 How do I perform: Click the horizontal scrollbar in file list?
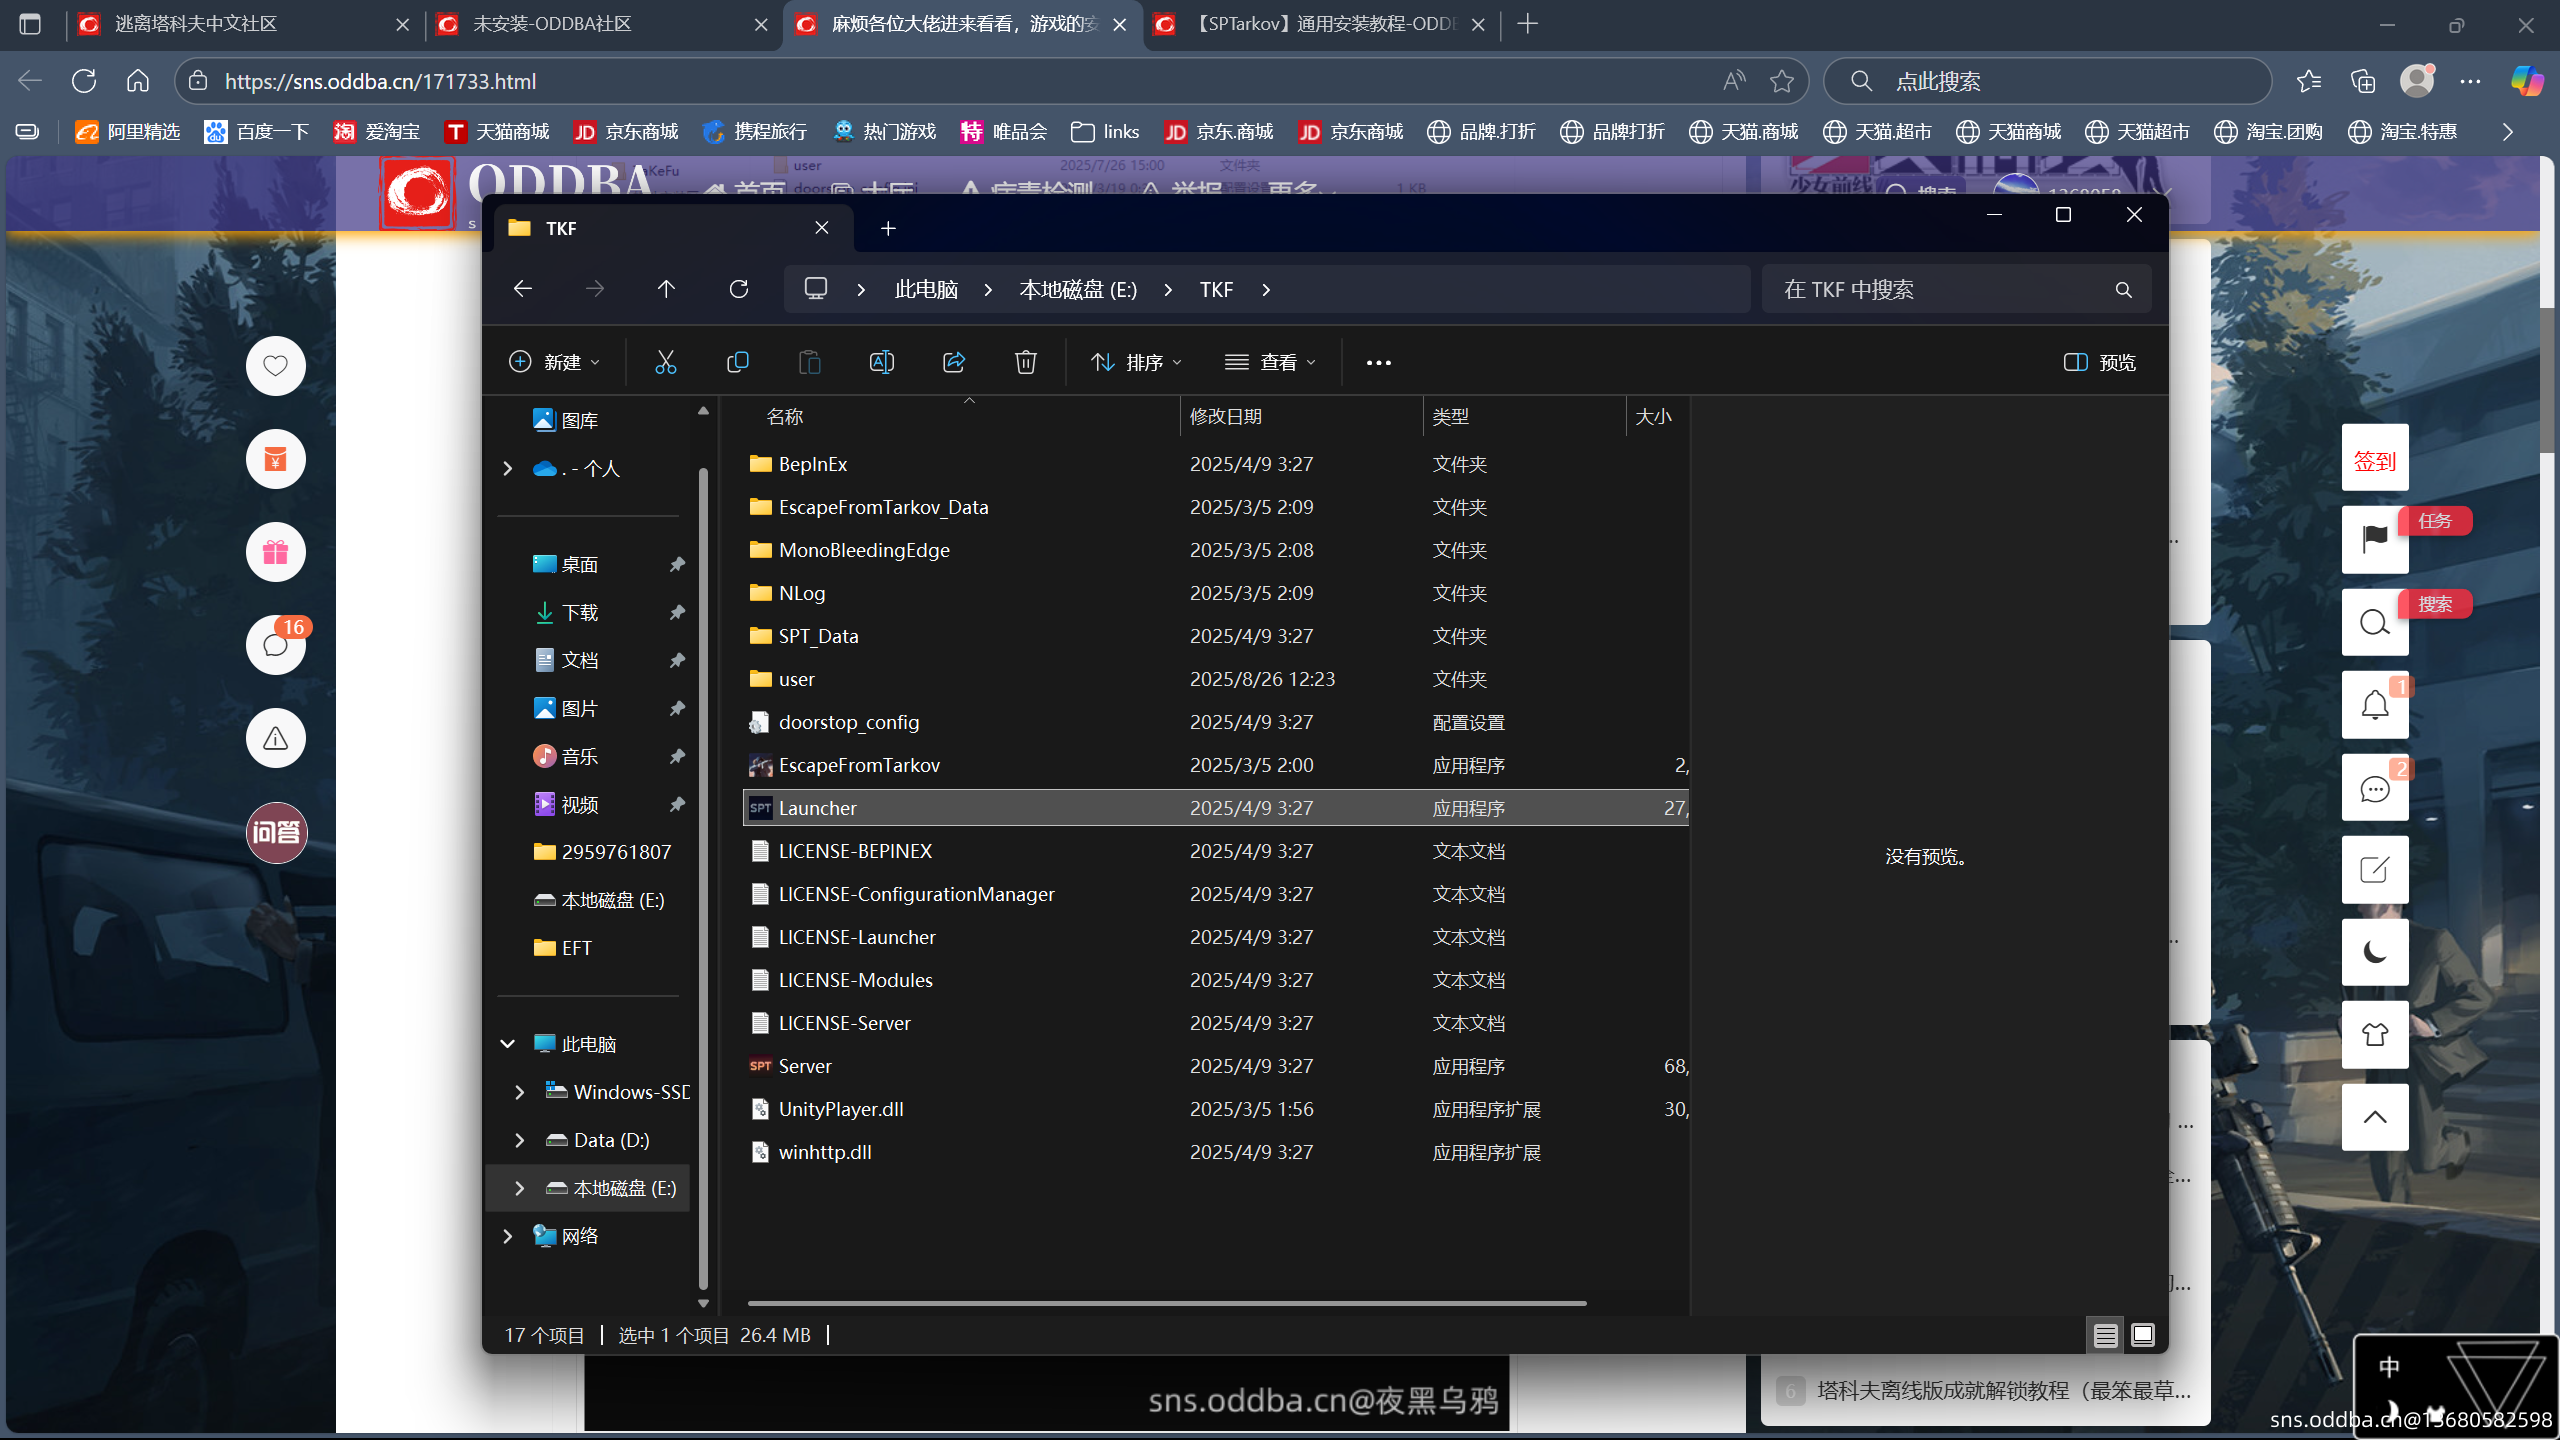[x=1166, y=1303]
